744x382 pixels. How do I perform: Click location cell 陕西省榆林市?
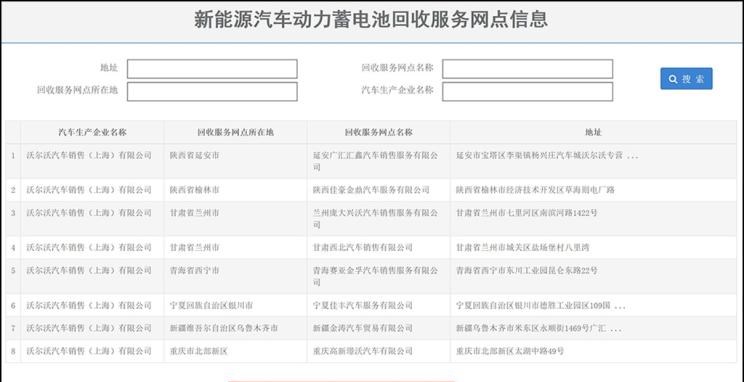[195, 190]
